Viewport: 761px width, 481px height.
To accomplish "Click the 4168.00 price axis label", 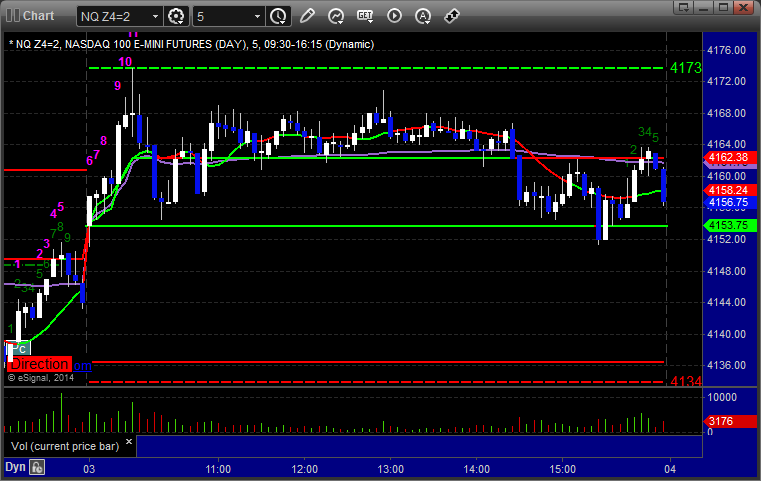I will [x=727, y=113].
